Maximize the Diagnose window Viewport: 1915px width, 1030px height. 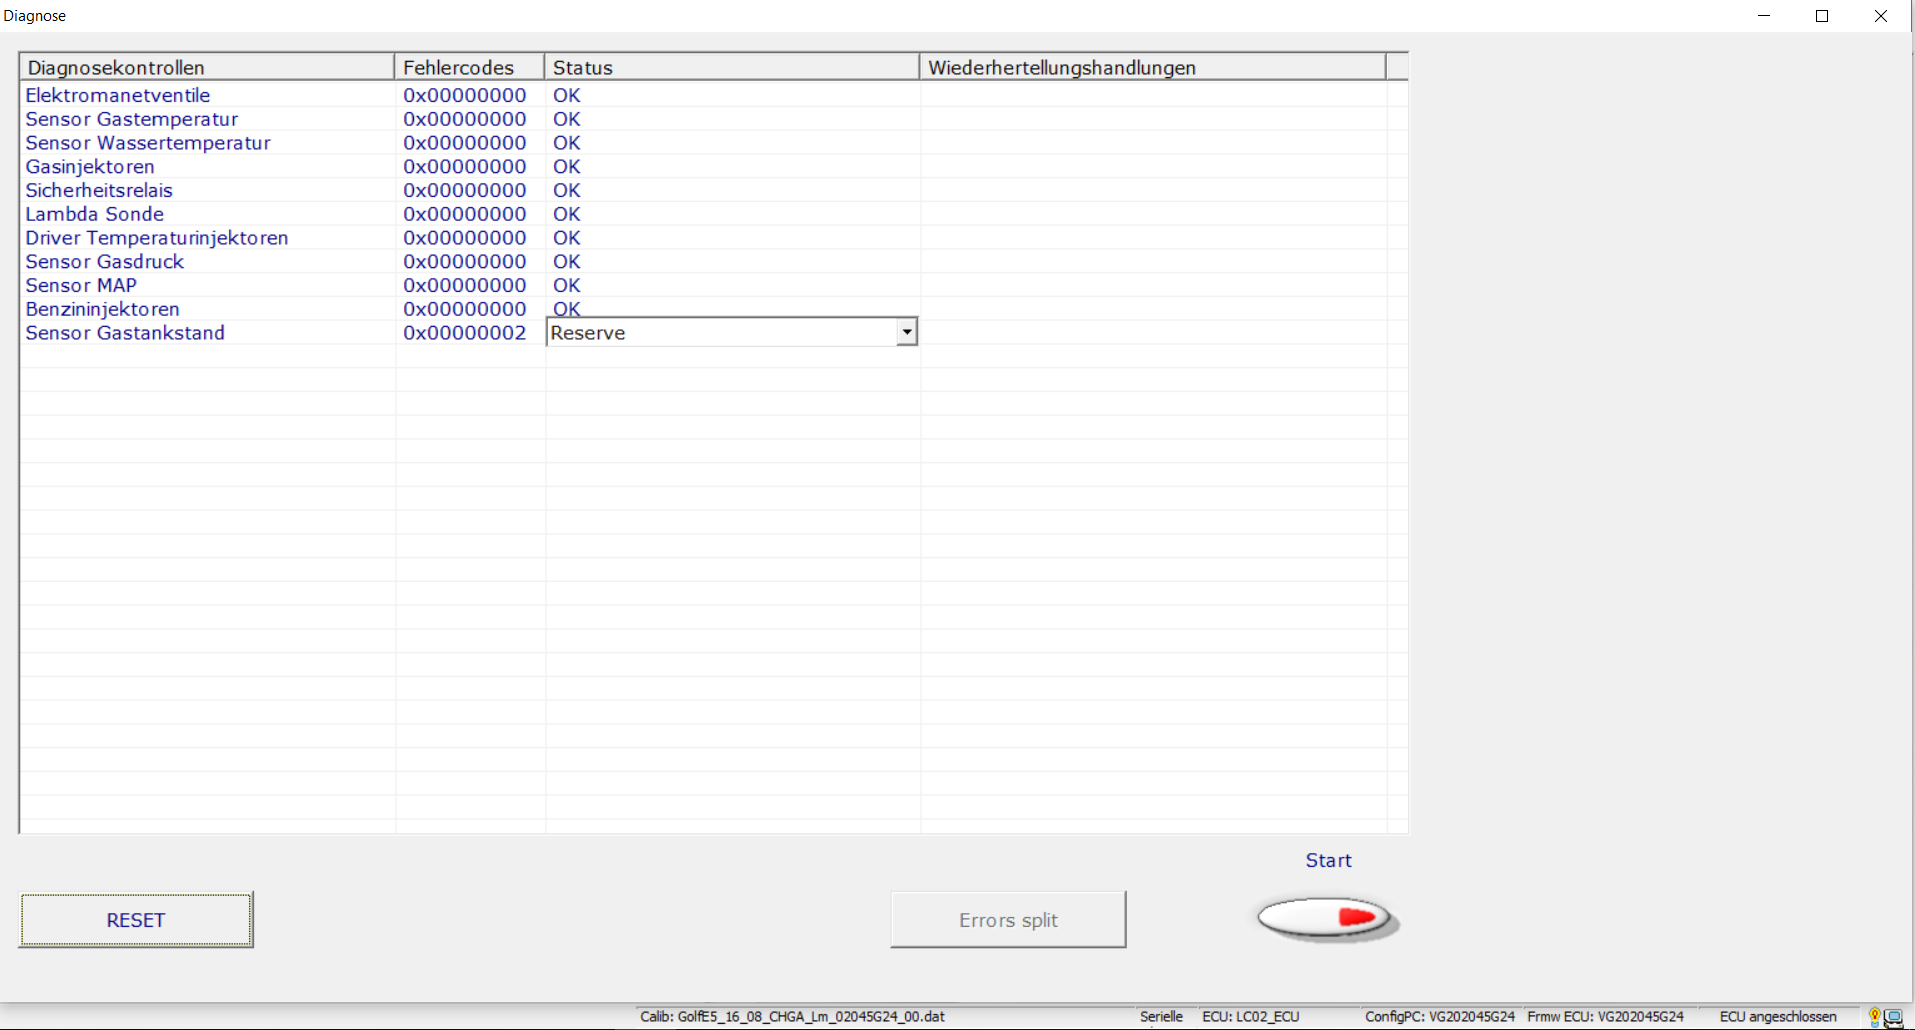[1822, 16]
